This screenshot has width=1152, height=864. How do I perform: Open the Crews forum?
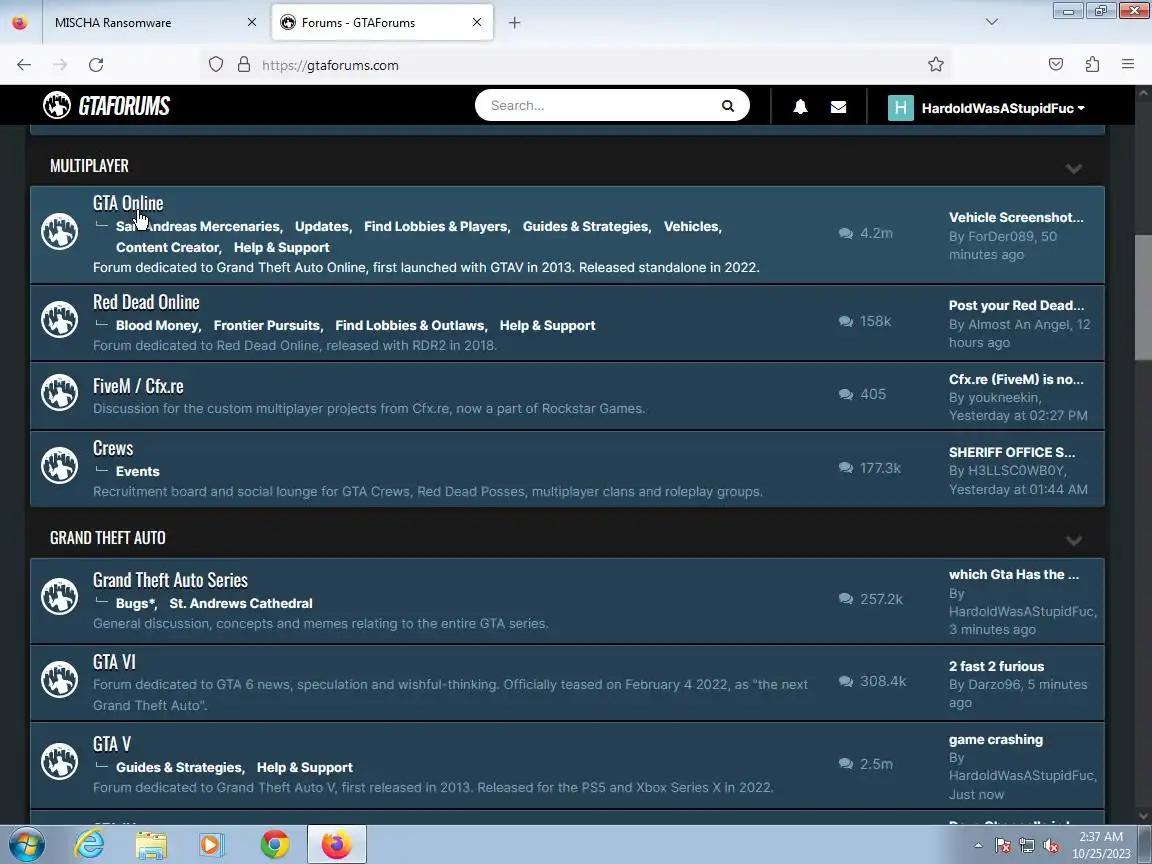[113, 448]
